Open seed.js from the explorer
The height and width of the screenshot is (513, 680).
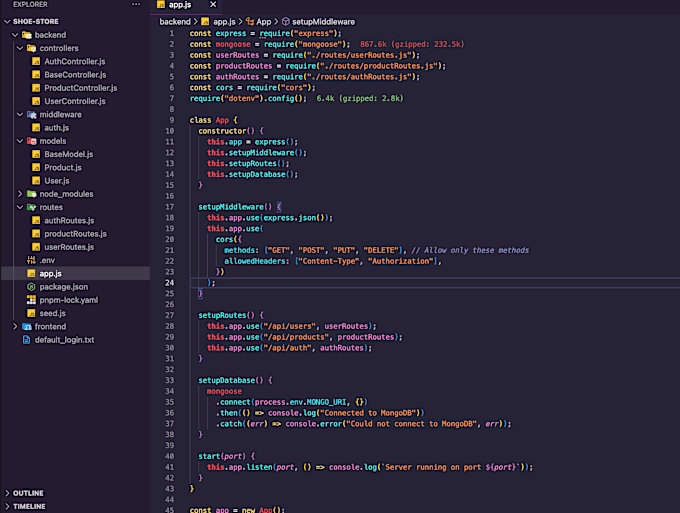pos(52,313)
